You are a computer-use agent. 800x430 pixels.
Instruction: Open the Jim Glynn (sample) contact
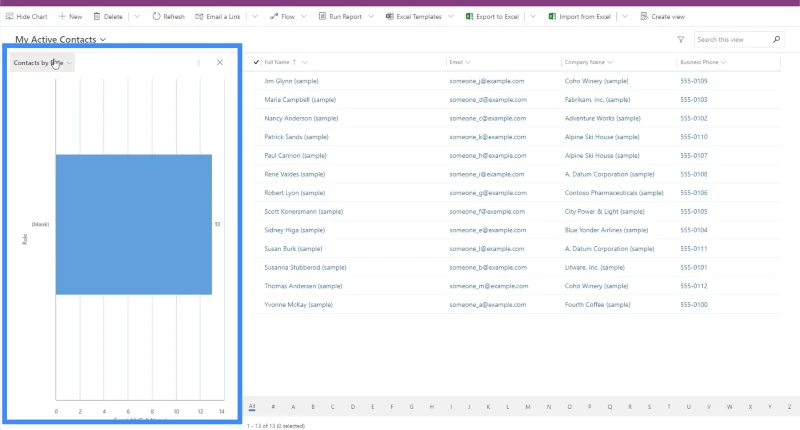(291, 81)
